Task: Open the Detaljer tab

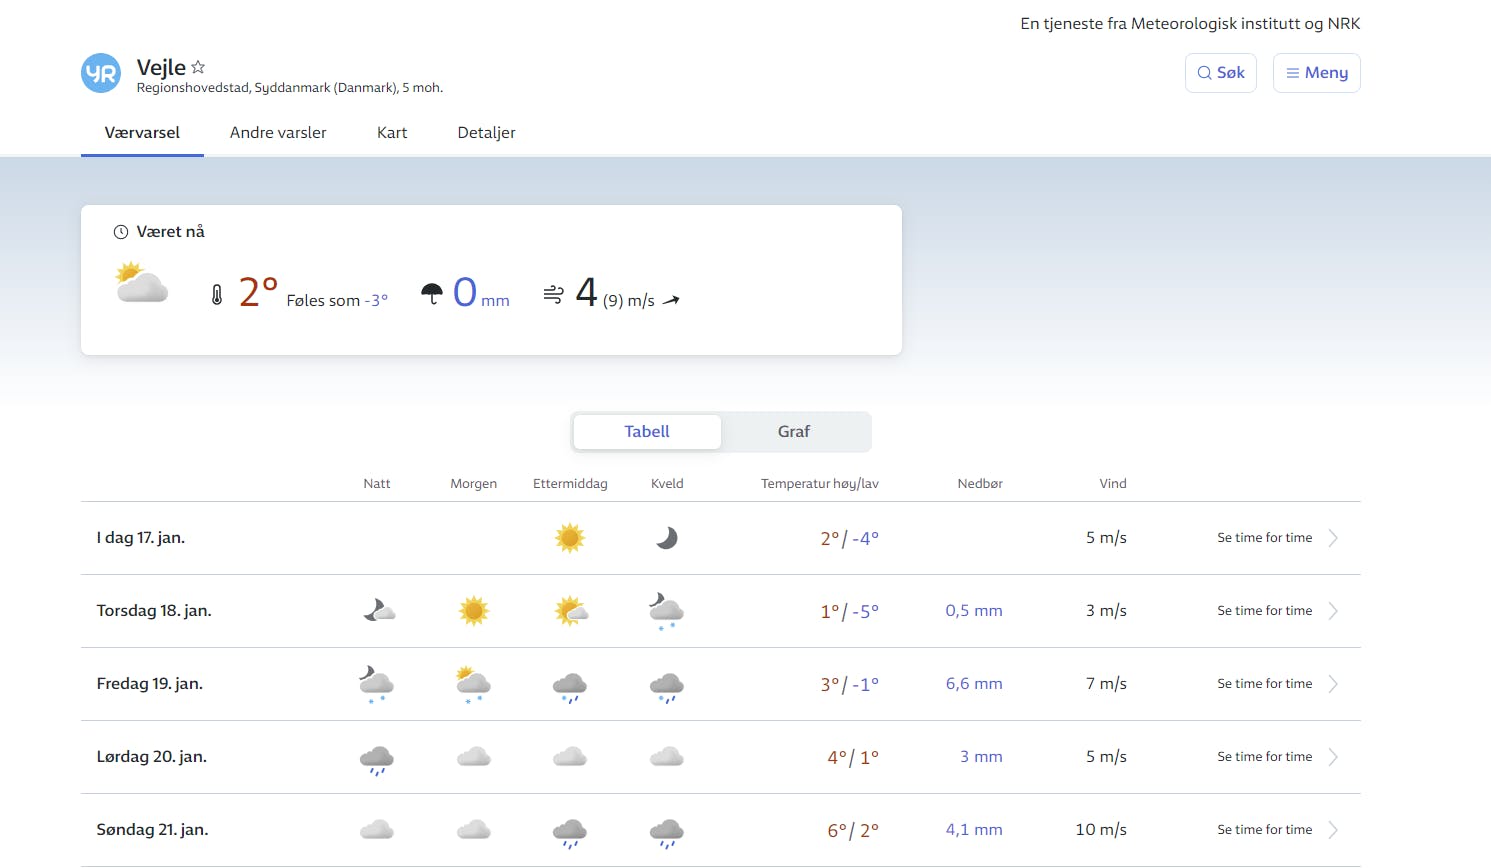Action: point(486,133)
